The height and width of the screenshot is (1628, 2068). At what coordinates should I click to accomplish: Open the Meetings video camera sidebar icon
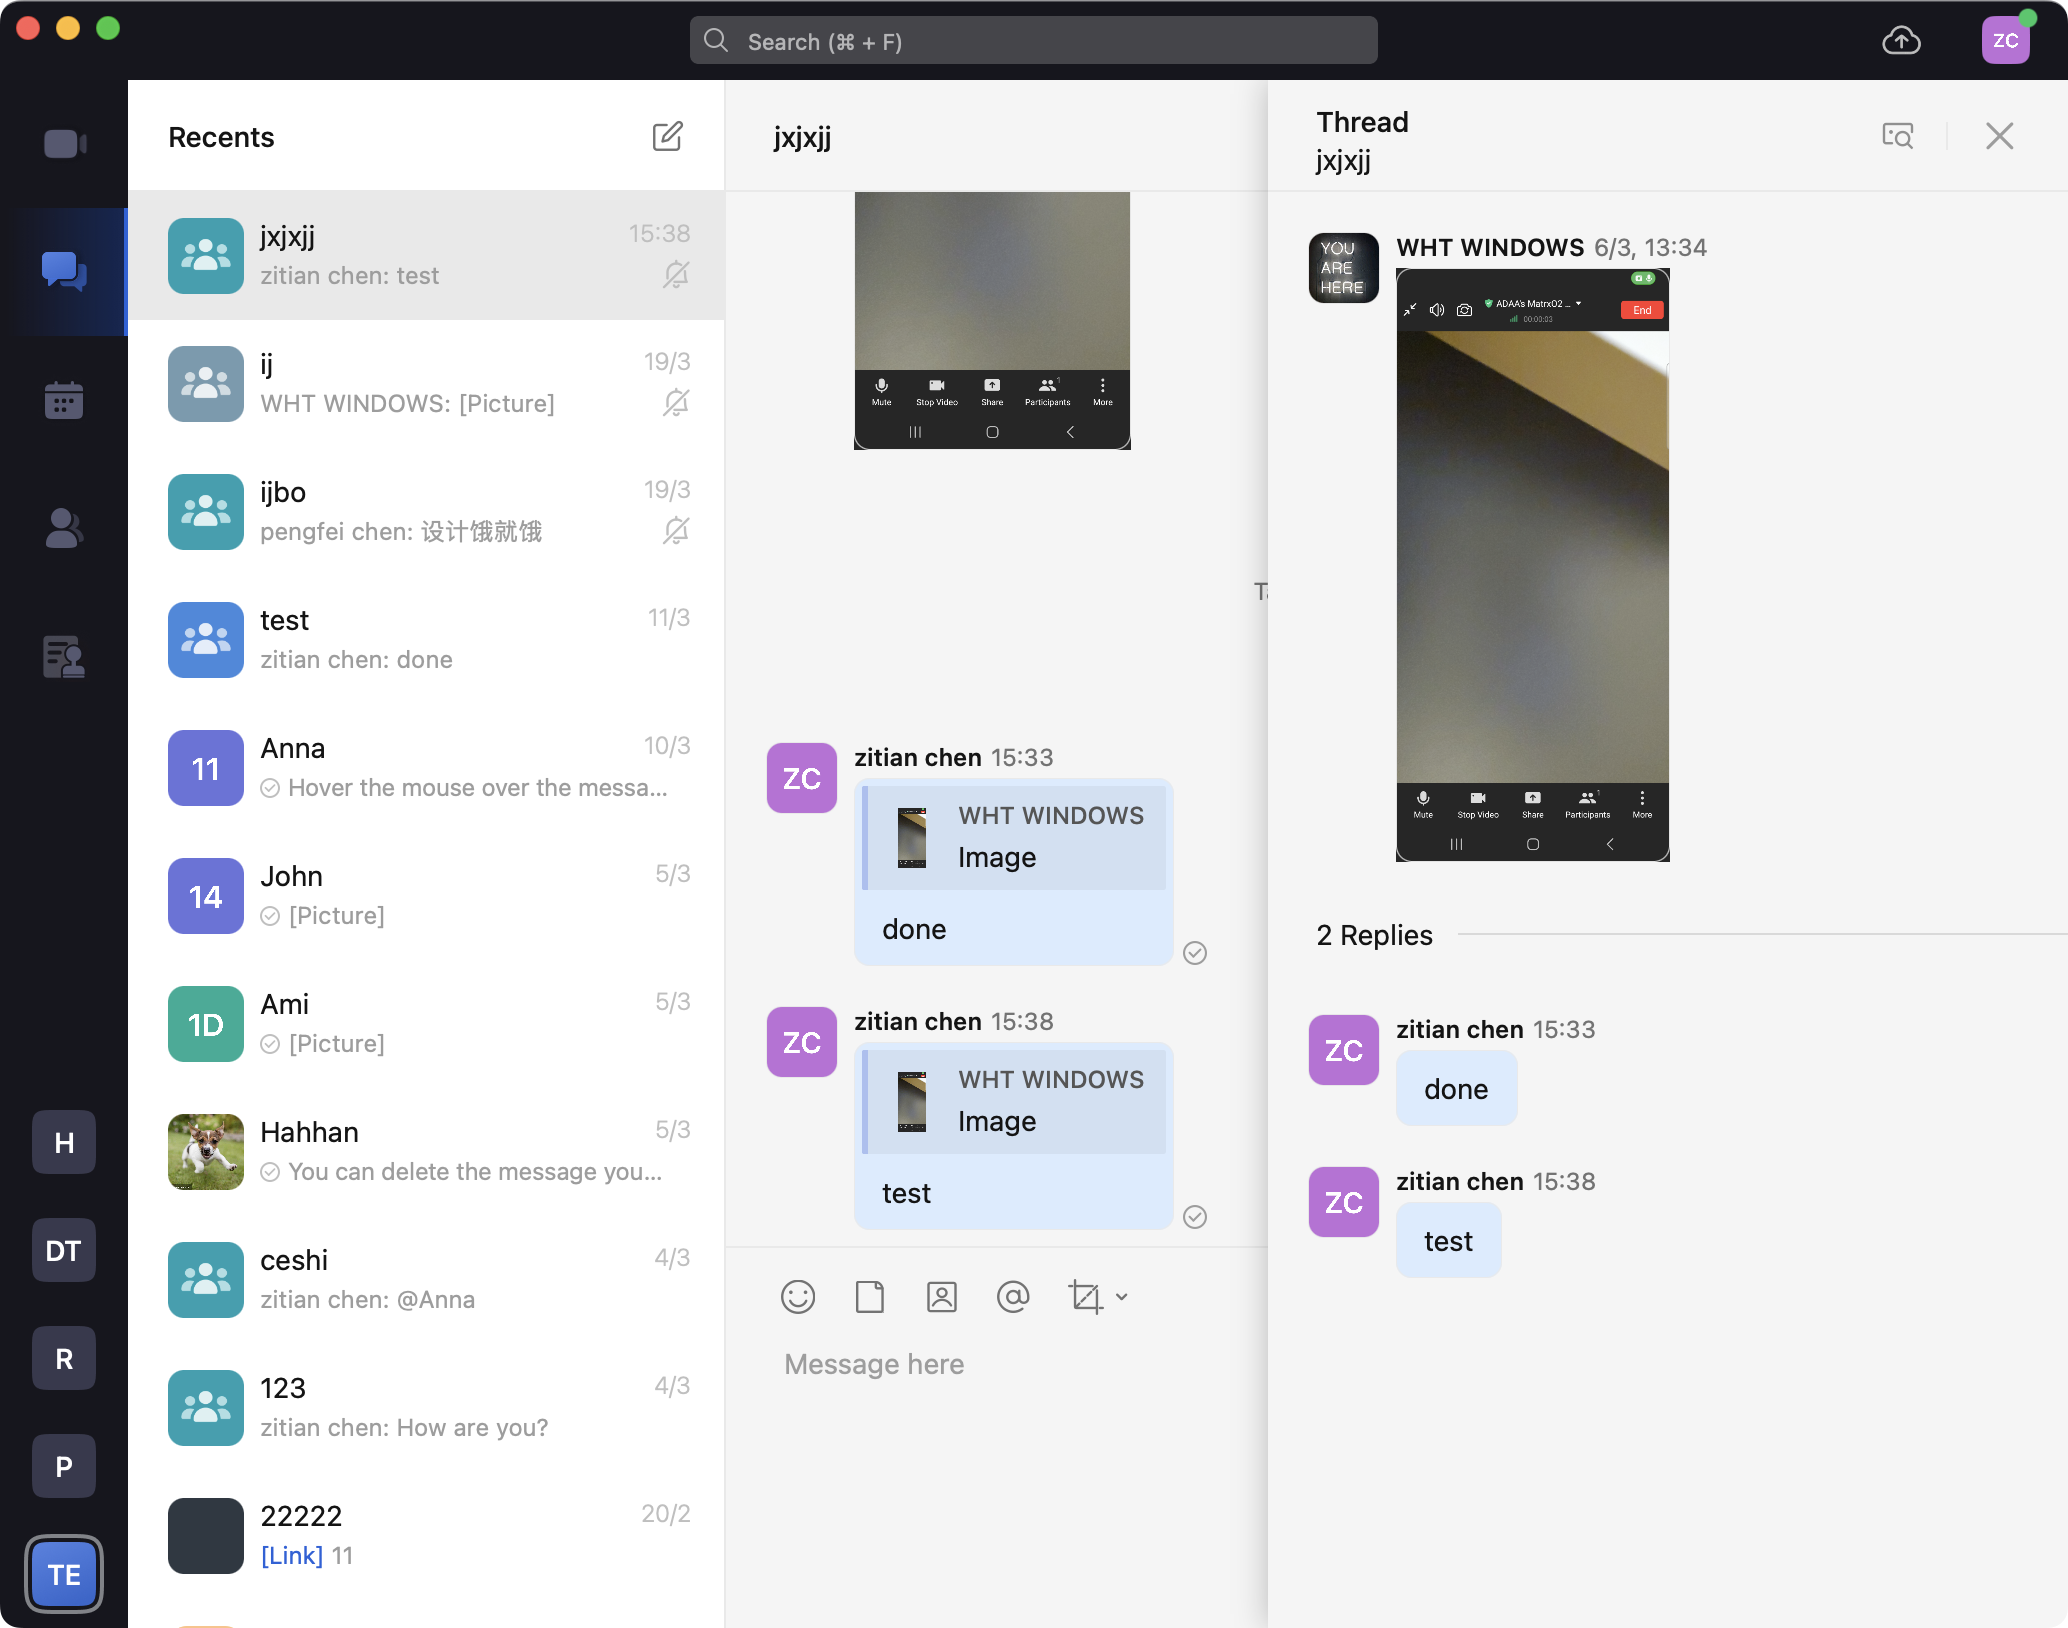(x=64, y=144)
